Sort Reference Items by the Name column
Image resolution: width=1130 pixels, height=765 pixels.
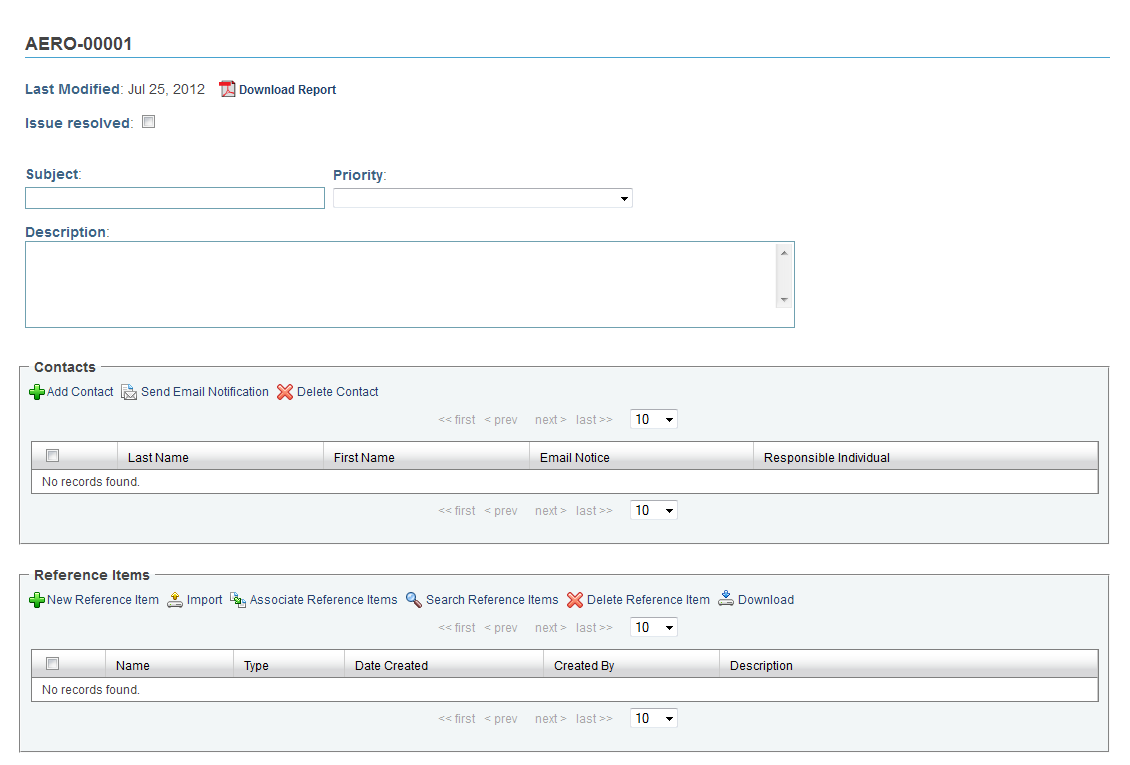click(x=169, y=666)
